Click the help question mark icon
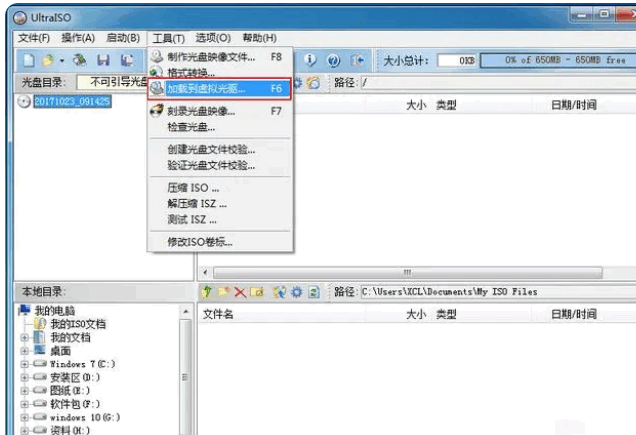Image resolution: width=636 pixels, height=435 pixels. (x=333, y=61)
